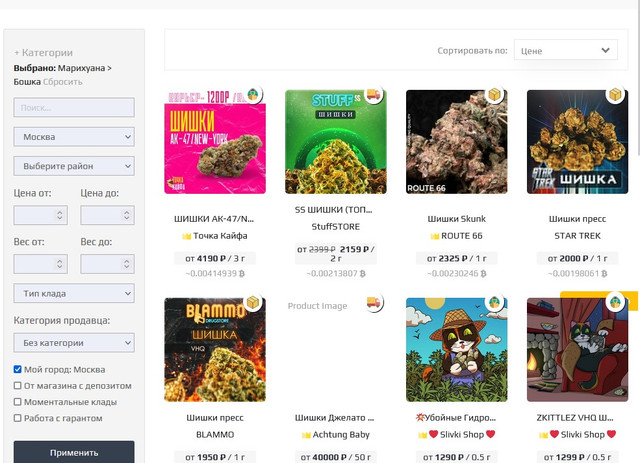Open the Точка Кайфа seller link
This screenshot has width=640, height=463.
tap(220, 236)
